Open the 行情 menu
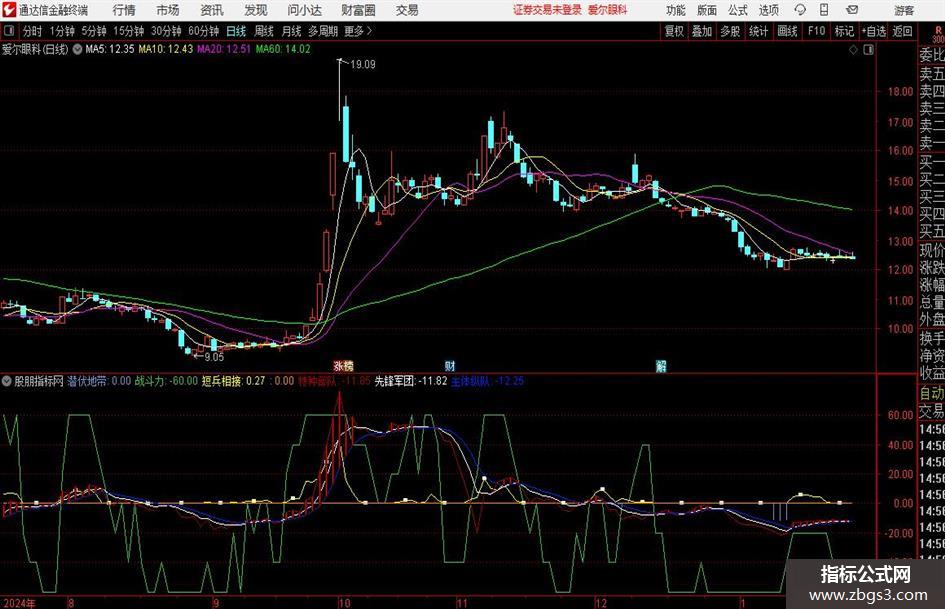 click(x=124, y=10)
